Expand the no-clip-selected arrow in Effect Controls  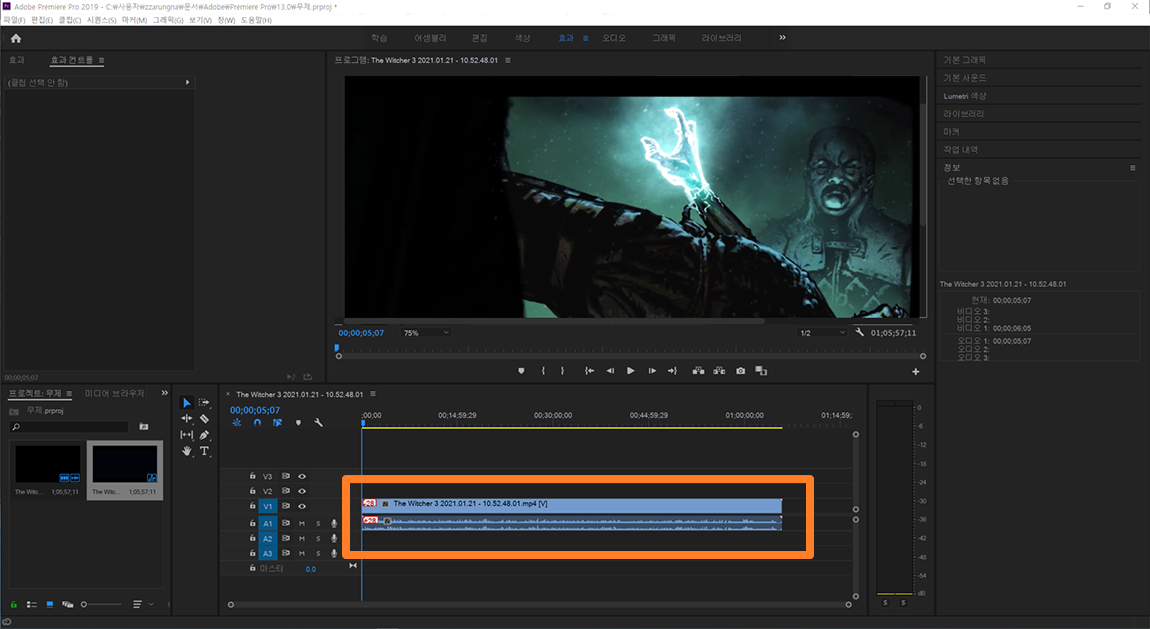point(188,82)
